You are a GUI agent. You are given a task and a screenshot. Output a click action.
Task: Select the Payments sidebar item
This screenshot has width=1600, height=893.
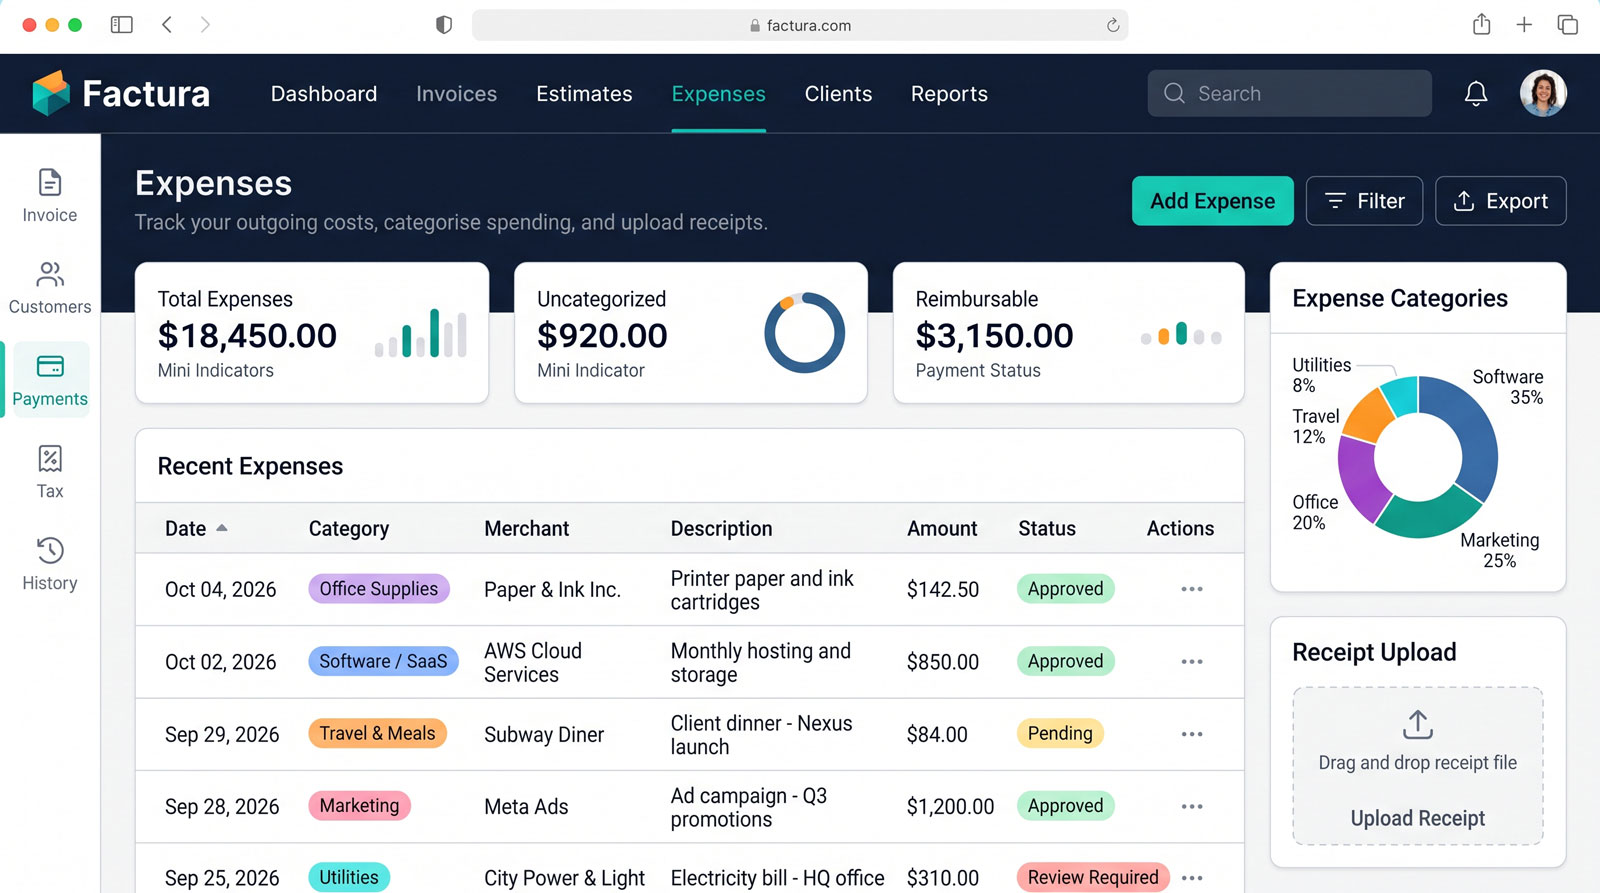pyautogui.click(x=50, y=380)
